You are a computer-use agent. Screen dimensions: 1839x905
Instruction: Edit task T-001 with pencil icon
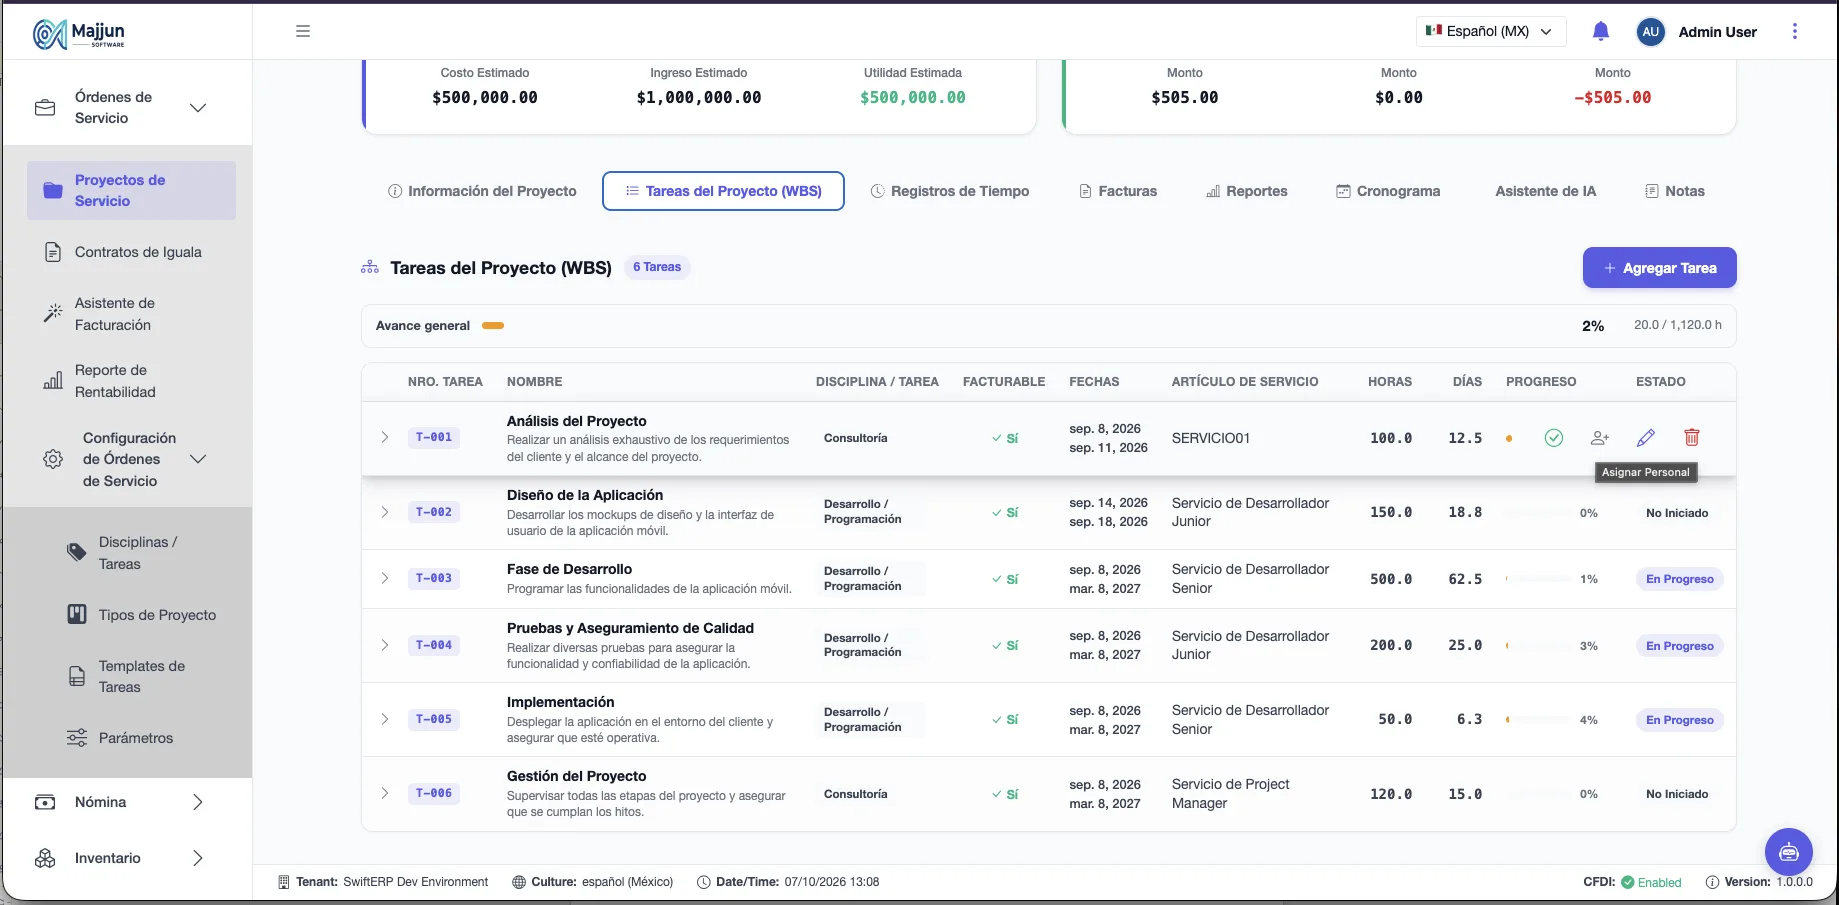(x=1645, y=438)
